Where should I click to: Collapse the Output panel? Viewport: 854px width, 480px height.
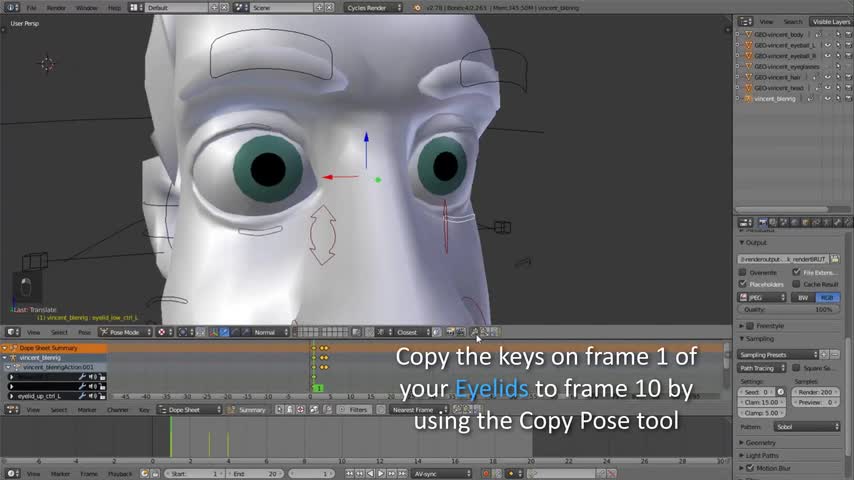click(742, 242)
